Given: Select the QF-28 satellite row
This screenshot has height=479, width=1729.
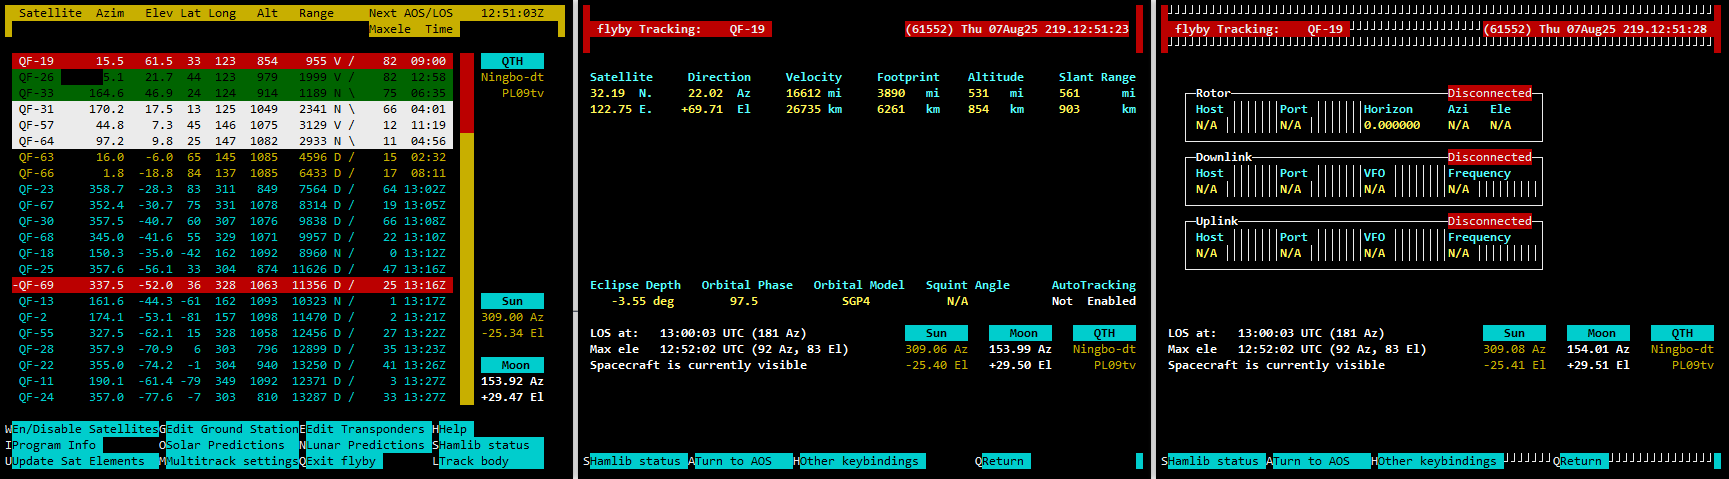Looking at the screenshot, I should click(x=232, y=349).
